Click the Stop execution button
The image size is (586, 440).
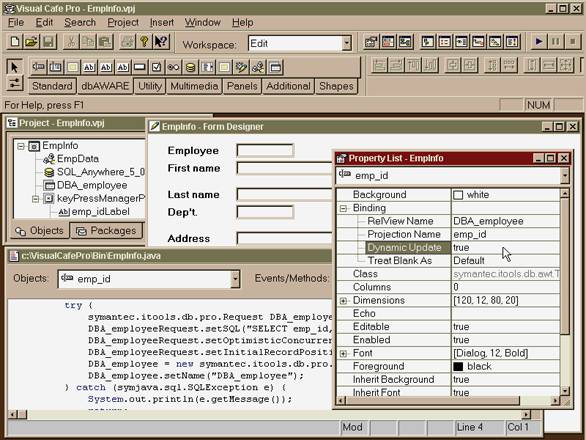click(573, 41)
